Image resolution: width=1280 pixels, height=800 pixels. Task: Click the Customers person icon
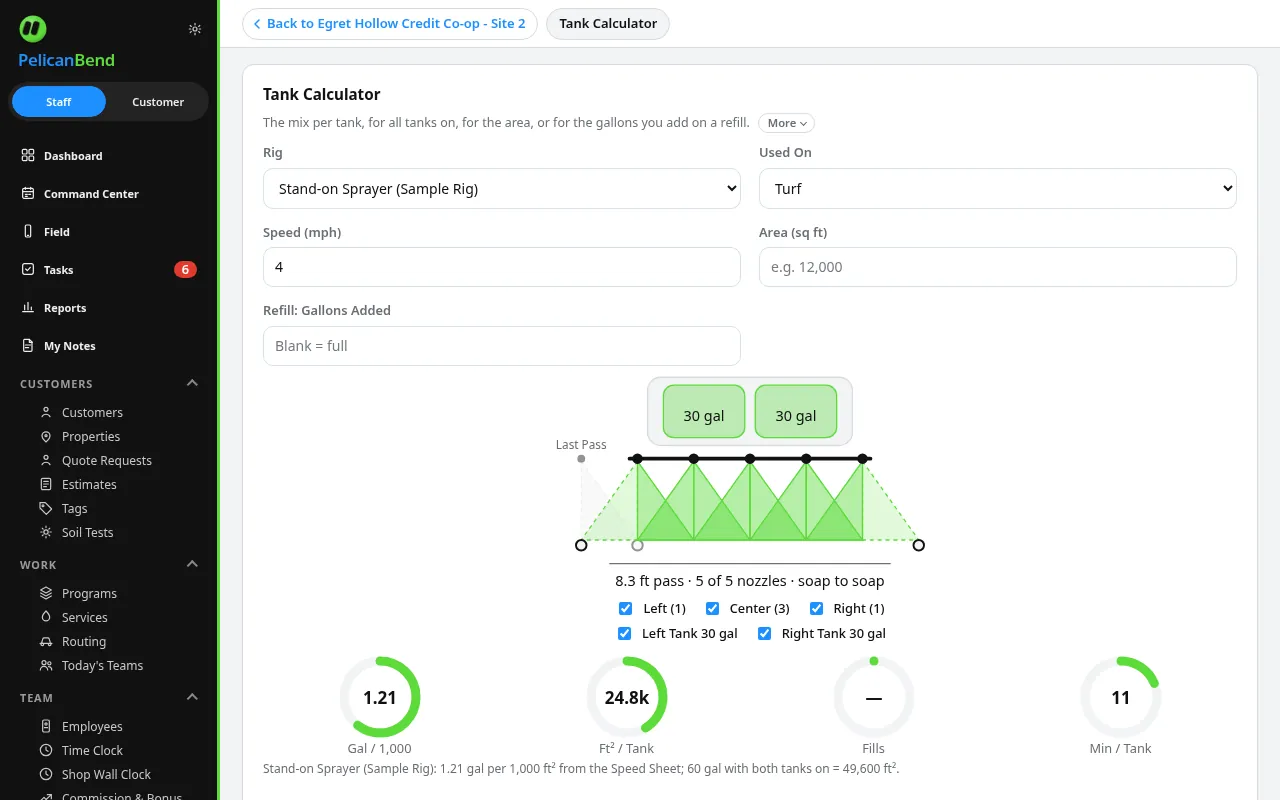point(46,412)
